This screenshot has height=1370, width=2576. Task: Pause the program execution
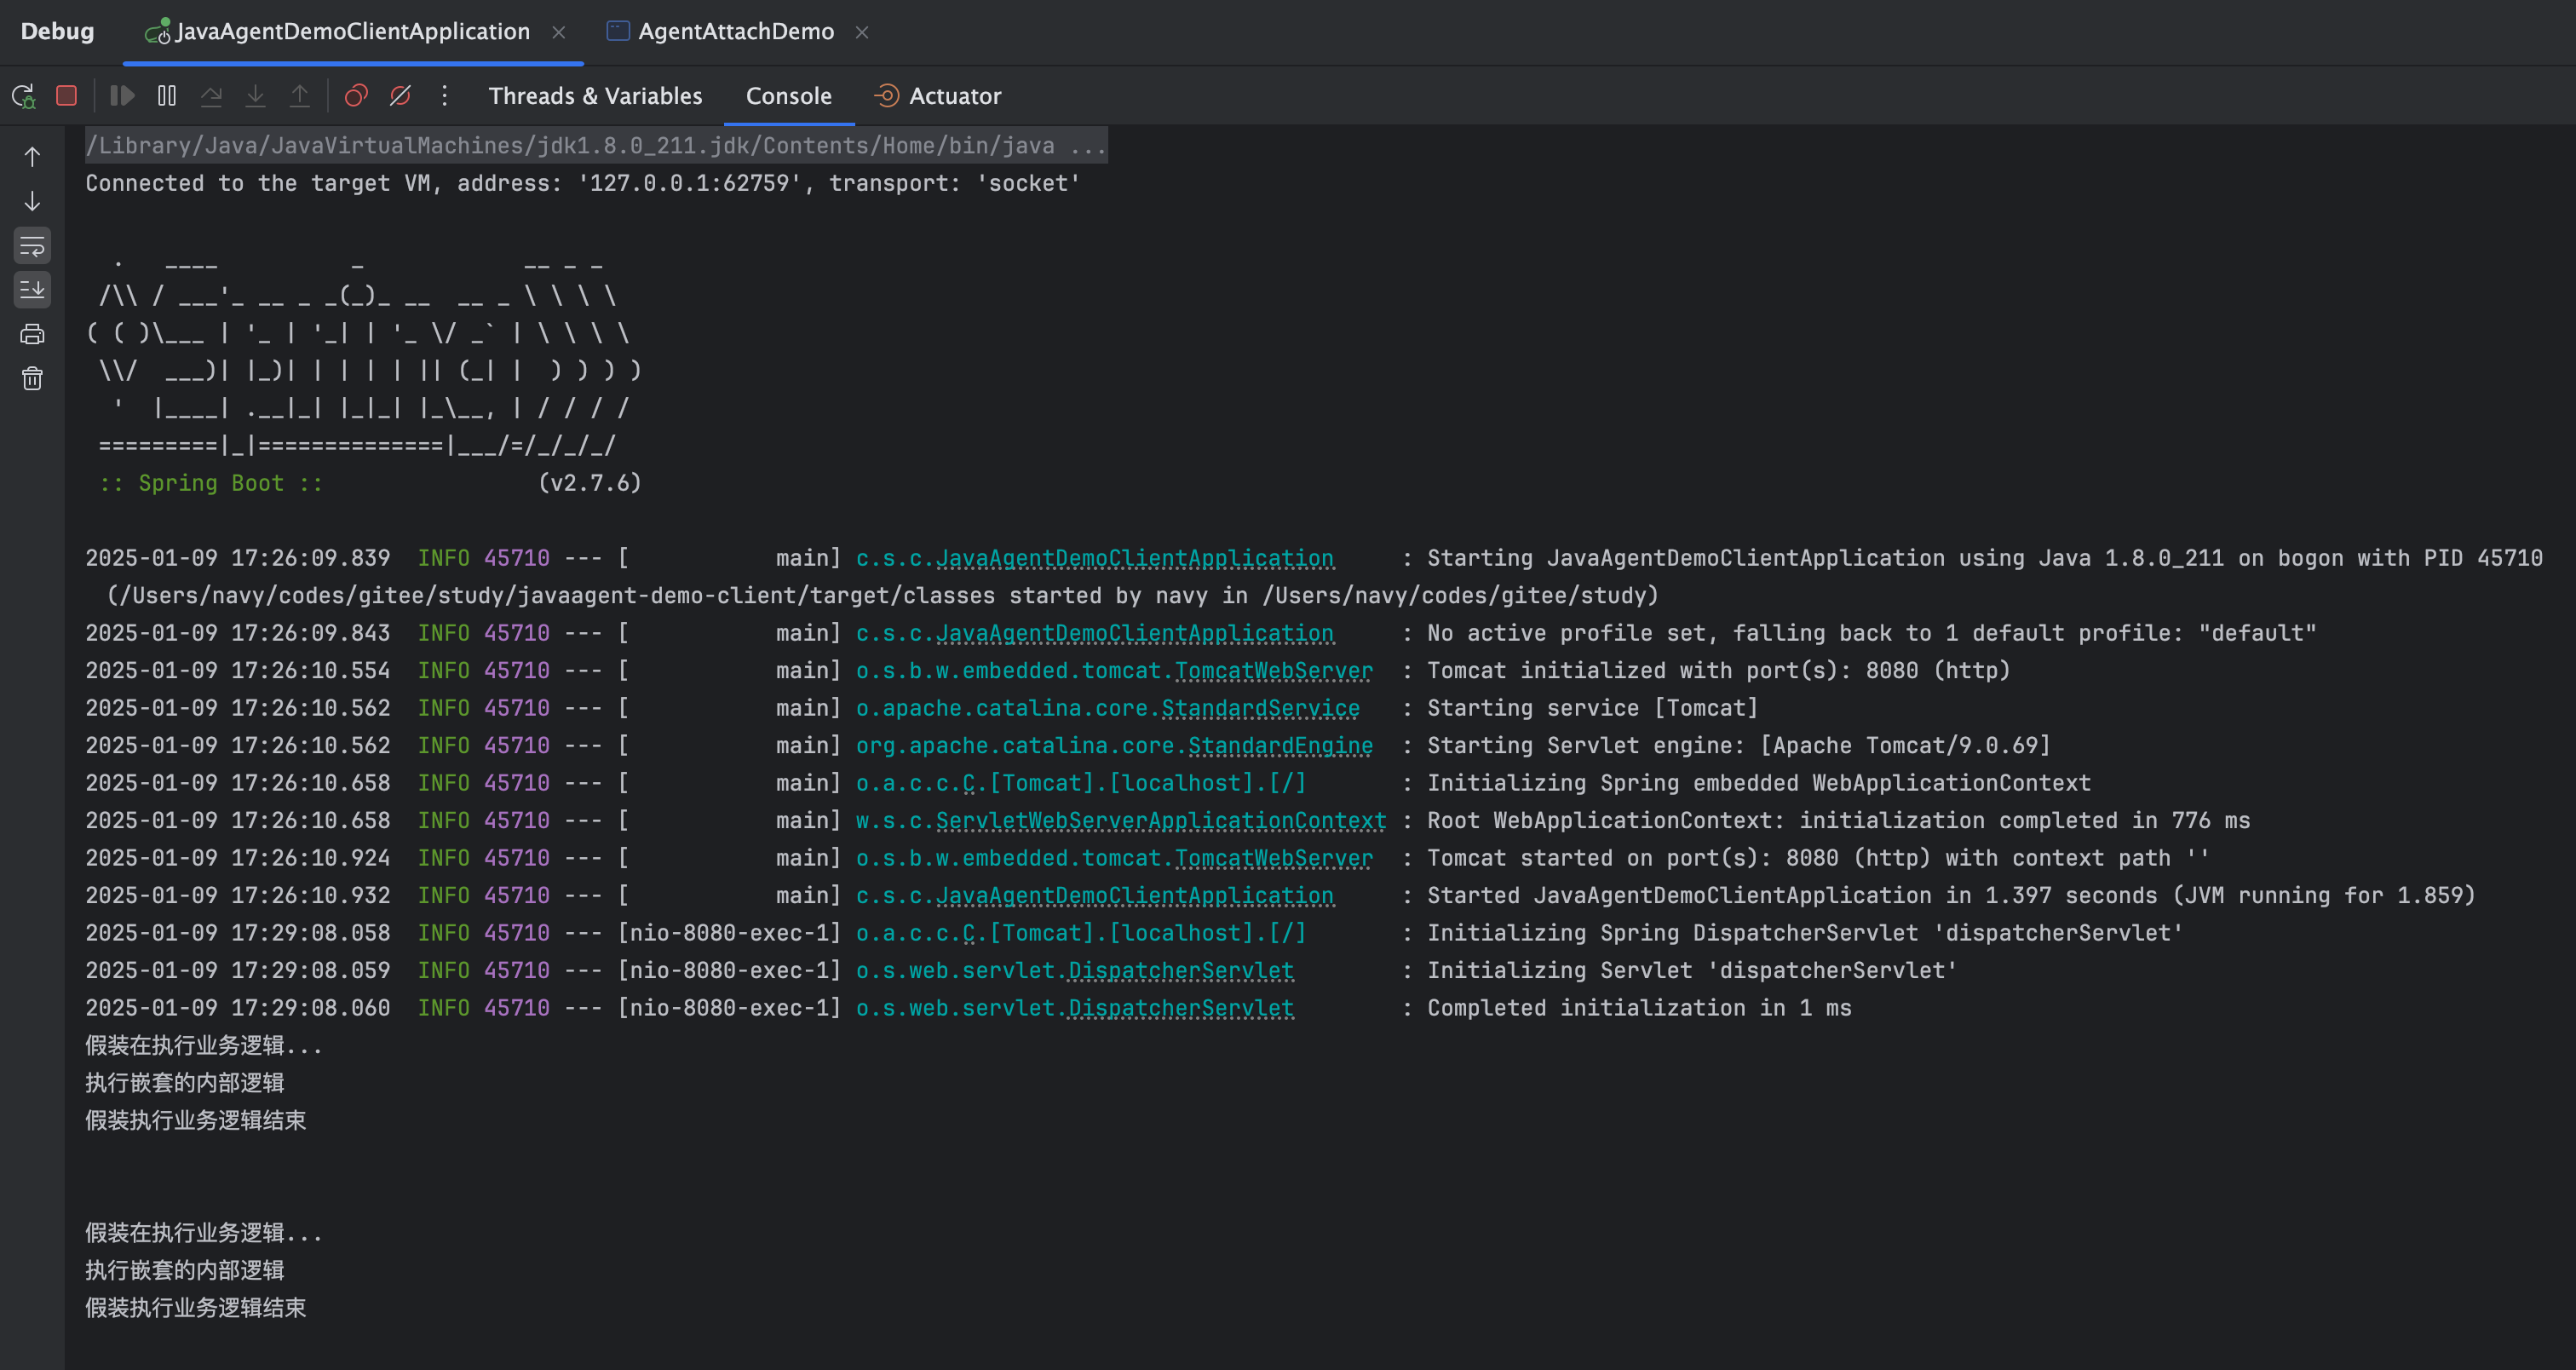tap(167, 96)
